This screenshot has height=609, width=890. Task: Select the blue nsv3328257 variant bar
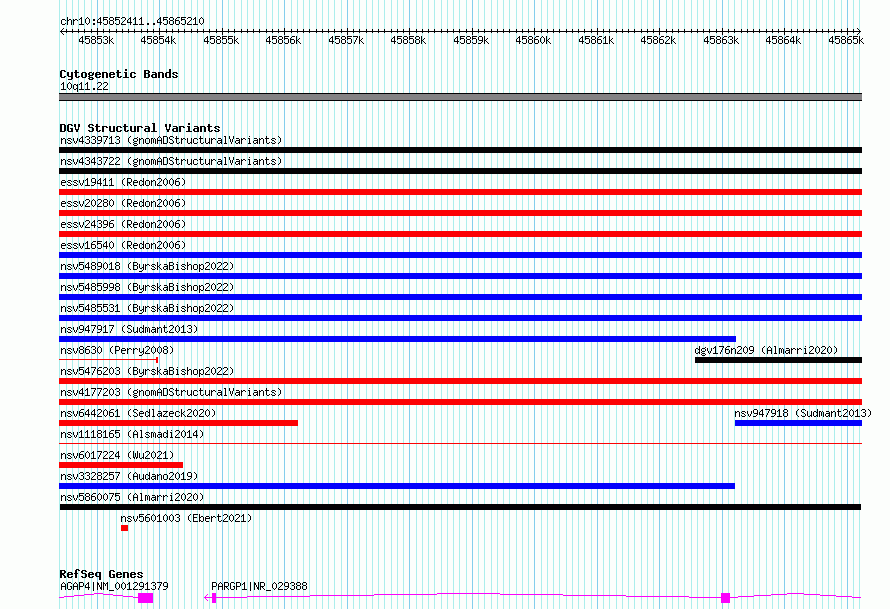pyautogui.click(x=397, y=486)
